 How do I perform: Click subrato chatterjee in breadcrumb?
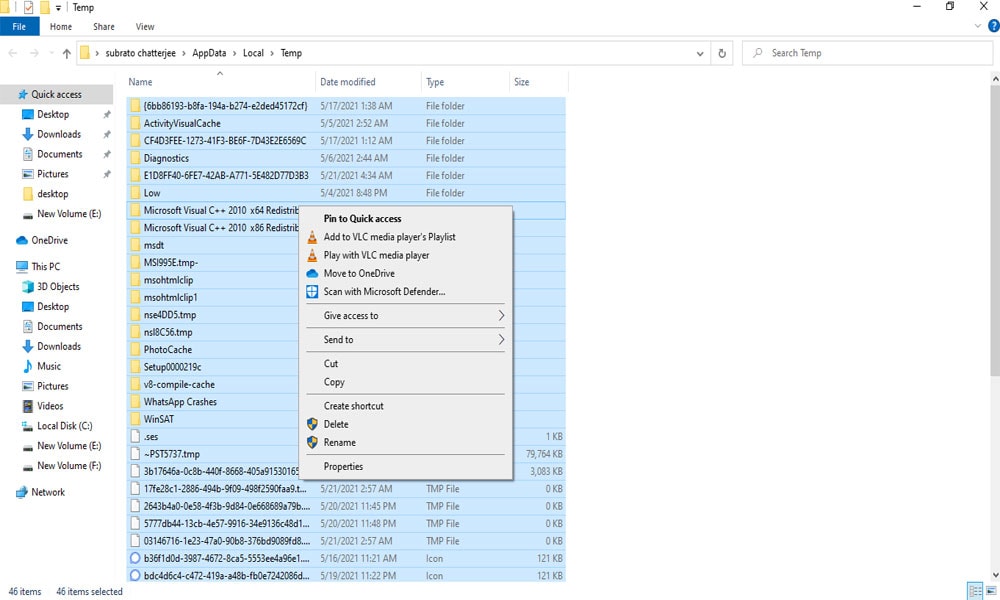coord(140,54)
